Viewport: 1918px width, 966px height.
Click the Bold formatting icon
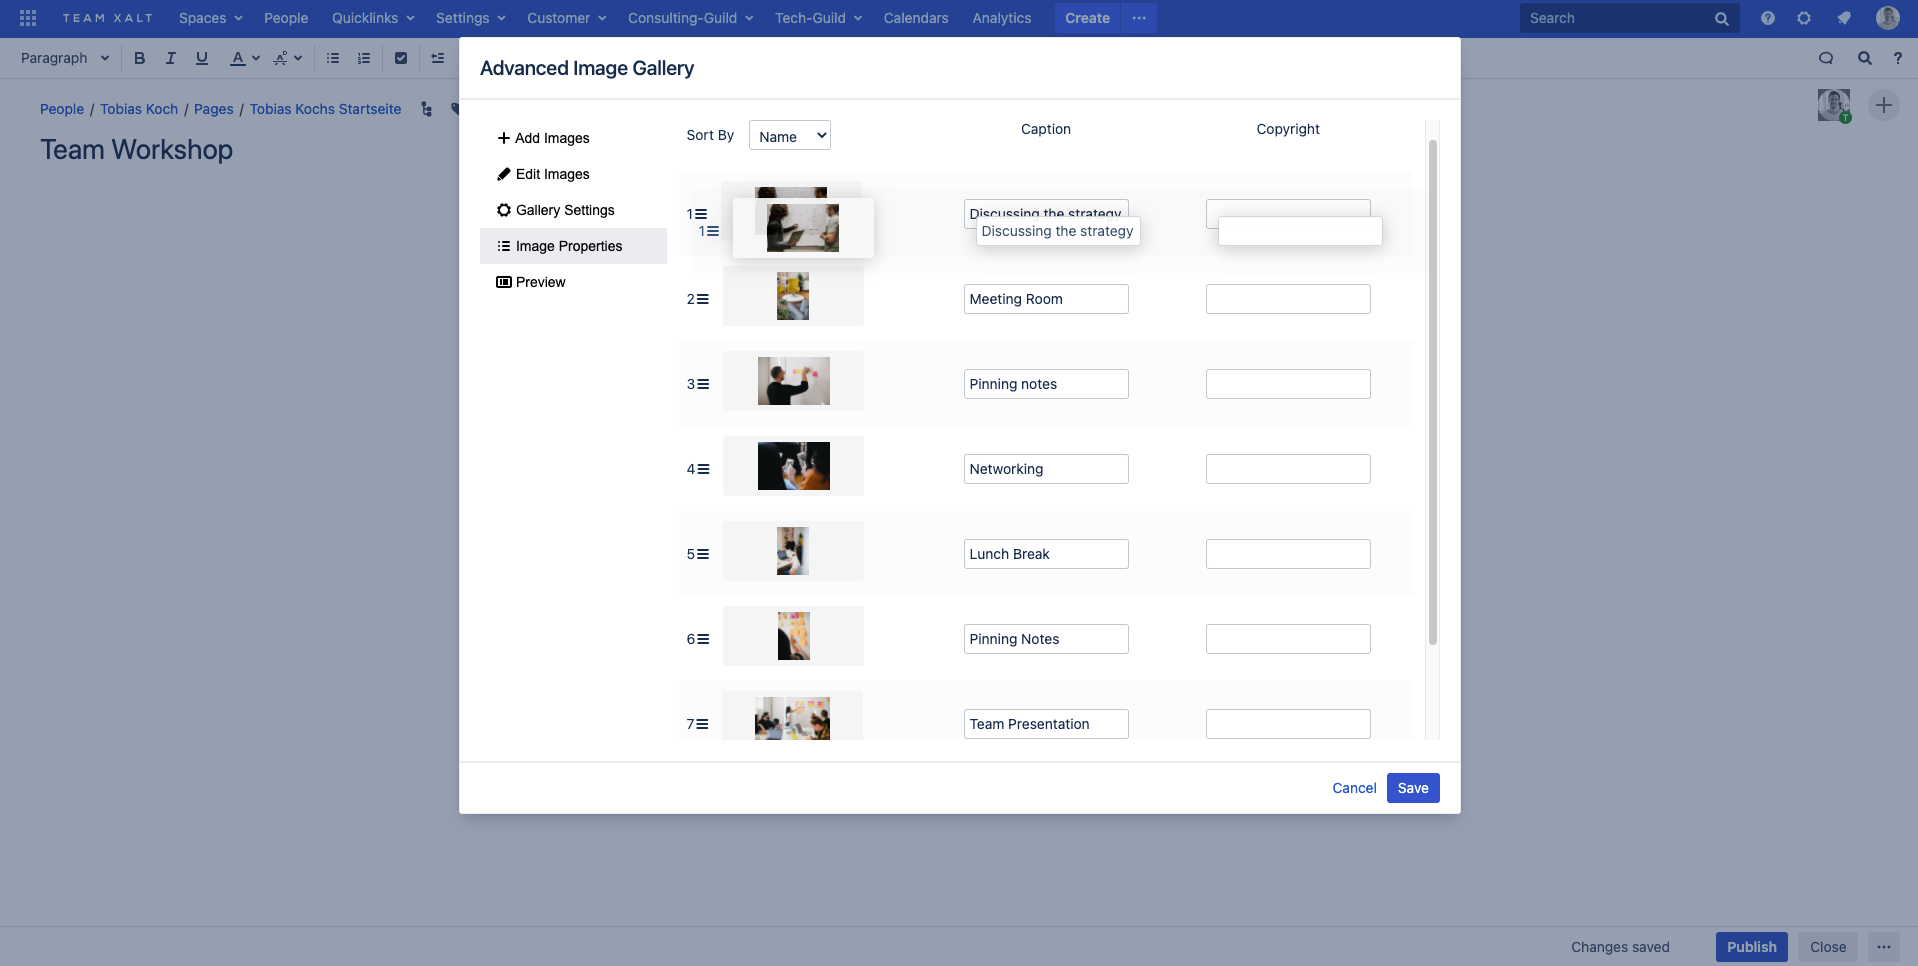click(140, 58)
